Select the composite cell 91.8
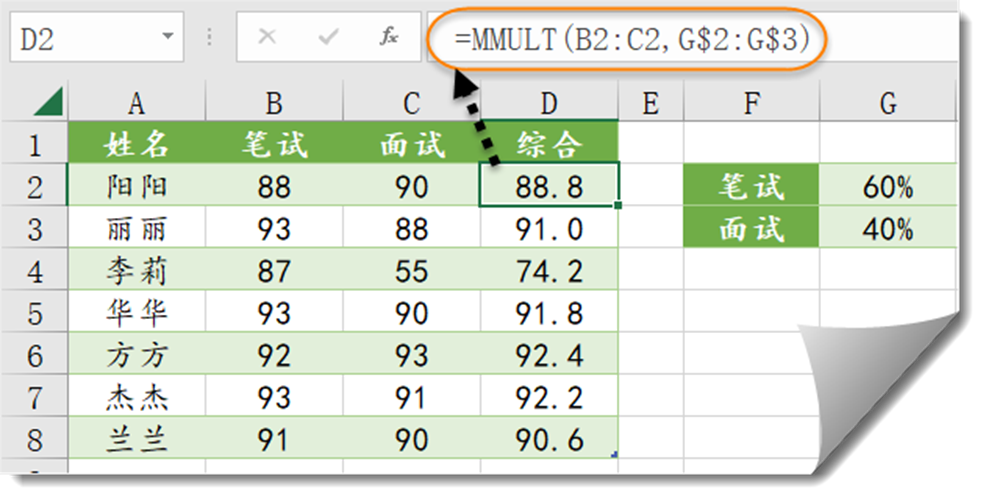 point(549,312)
